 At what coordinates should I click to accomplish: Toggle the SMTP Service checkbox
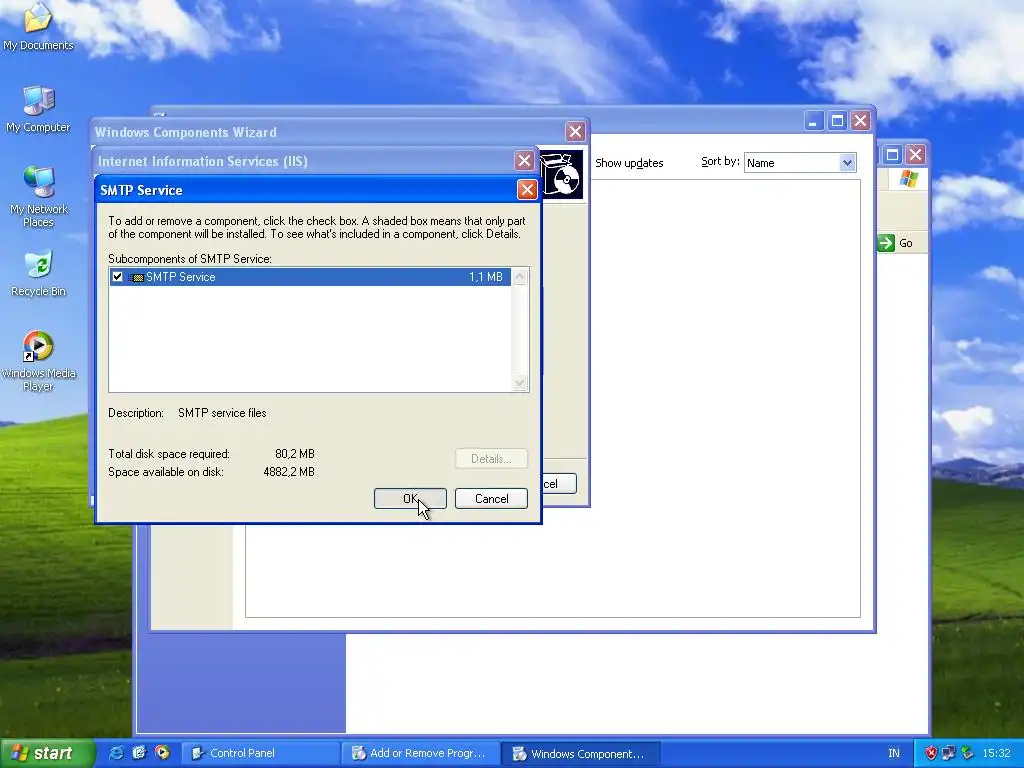(118, 277)
